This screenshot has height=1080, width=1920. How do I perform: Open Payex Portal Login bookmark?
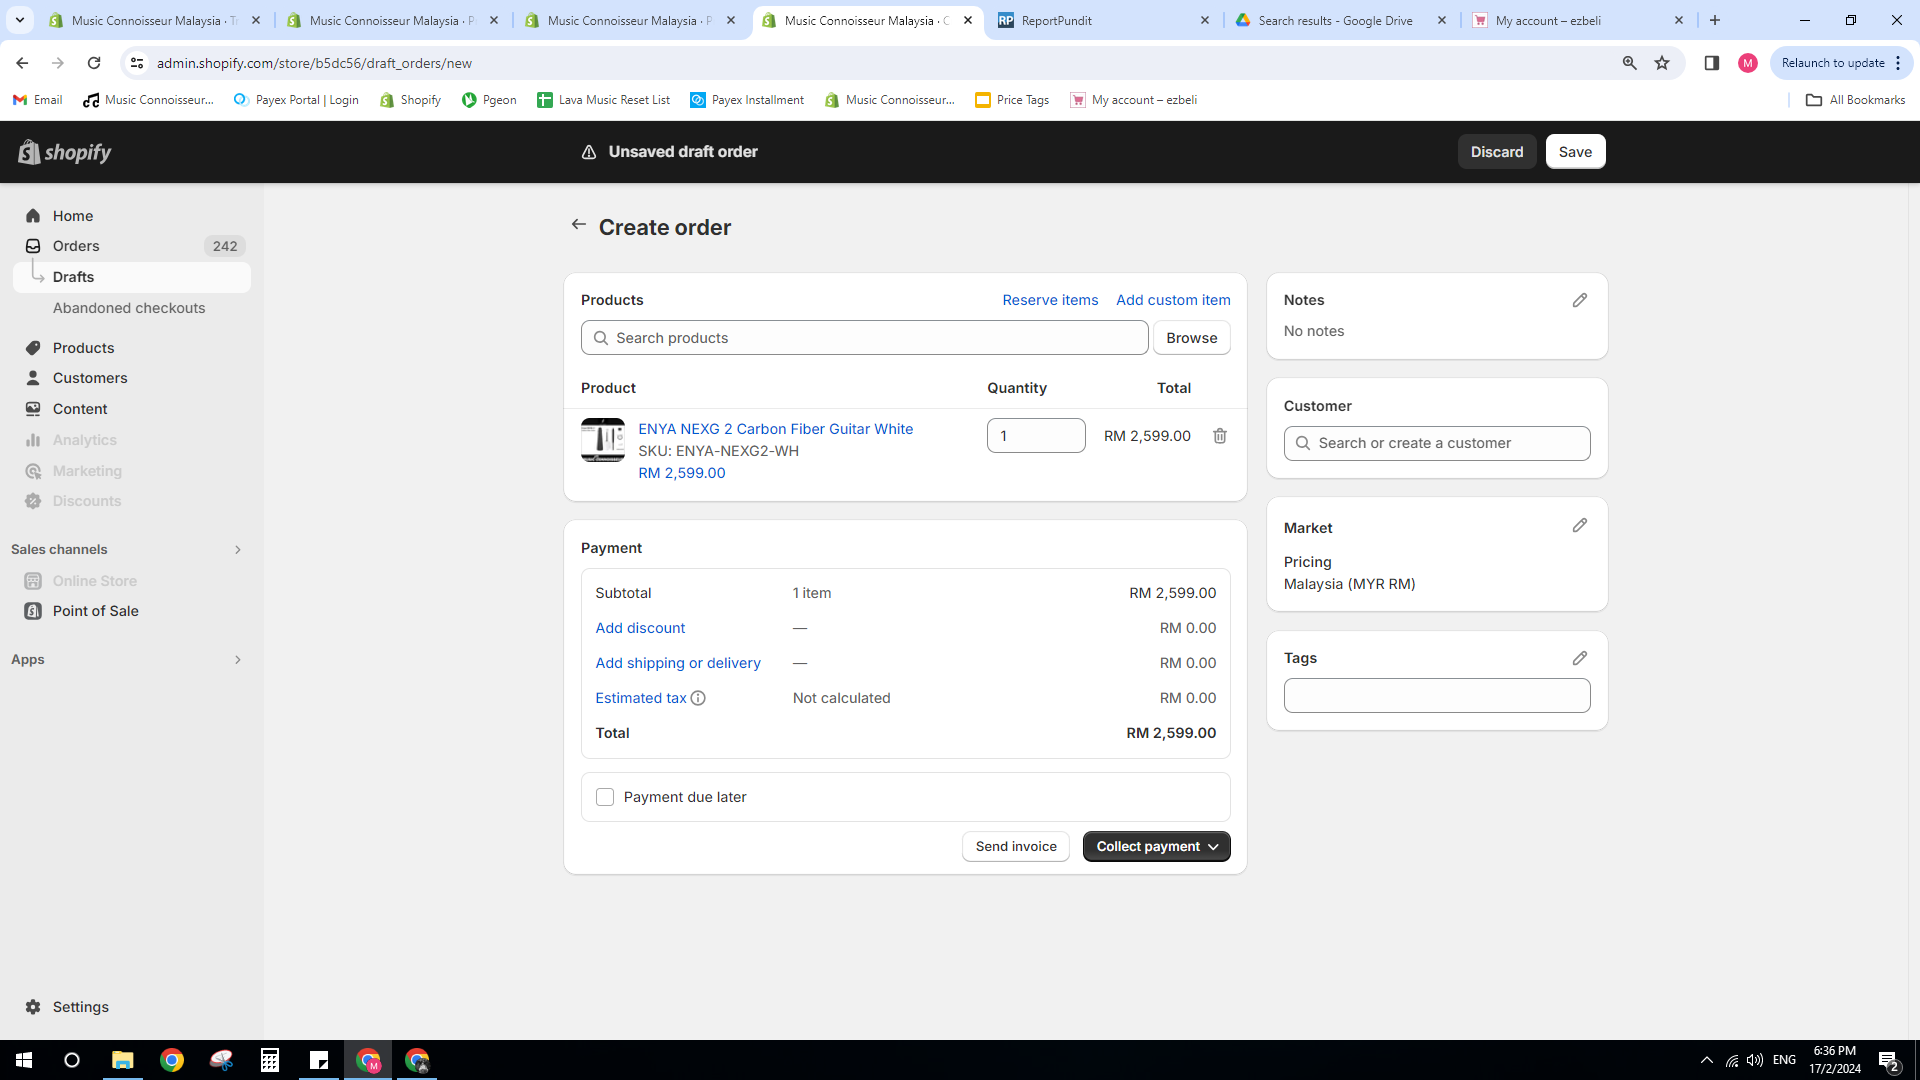coord(296,100)
